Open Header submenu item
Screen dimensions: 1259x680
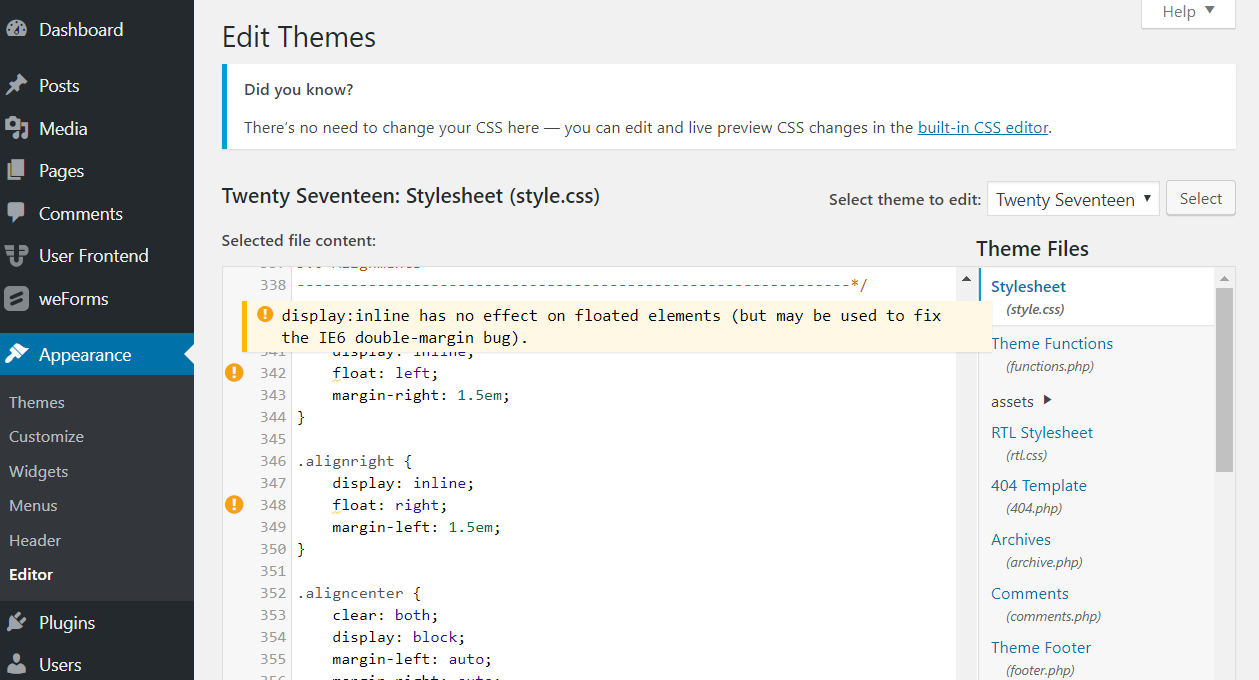tap(35, 540)
